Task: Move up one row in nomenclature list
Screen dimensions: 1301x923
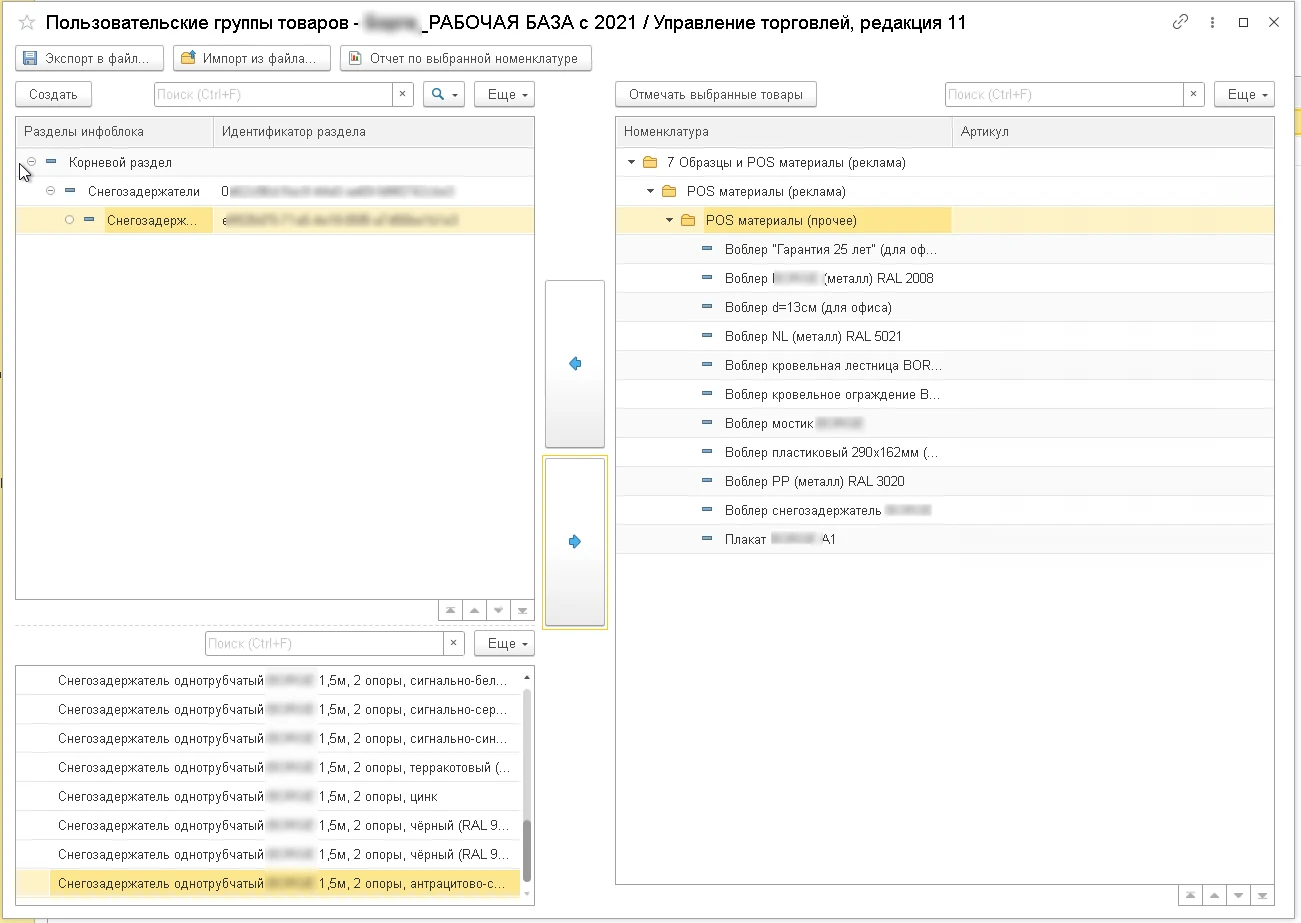Action: coord(1215,895)
